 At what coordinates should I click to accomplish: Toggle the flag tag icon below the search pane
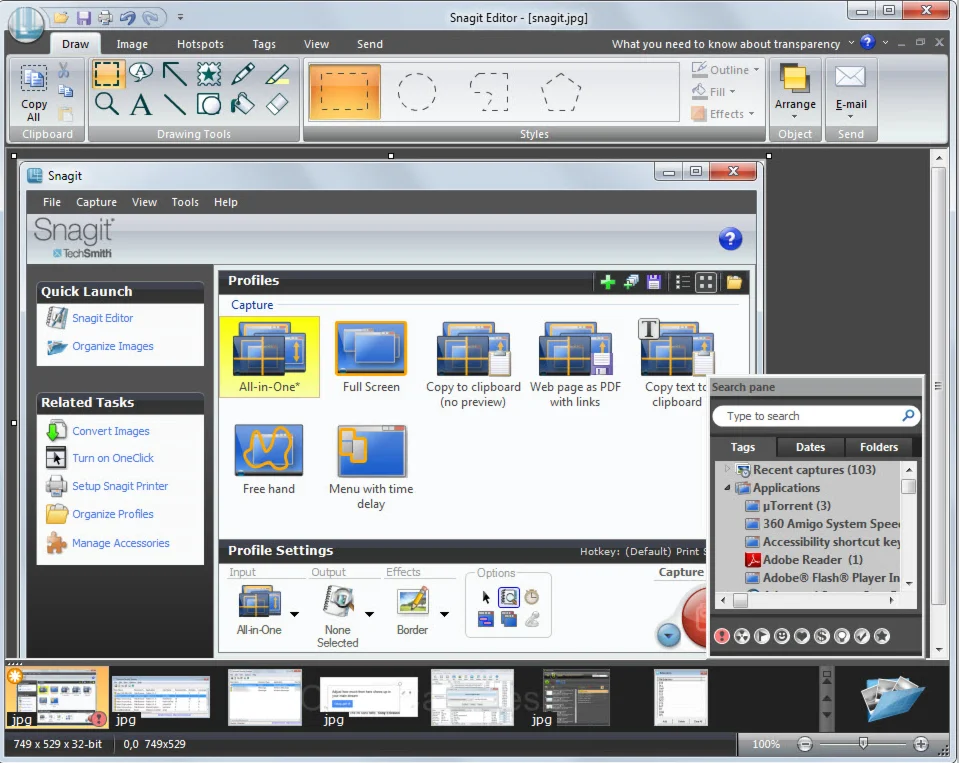tap(761, 636)
